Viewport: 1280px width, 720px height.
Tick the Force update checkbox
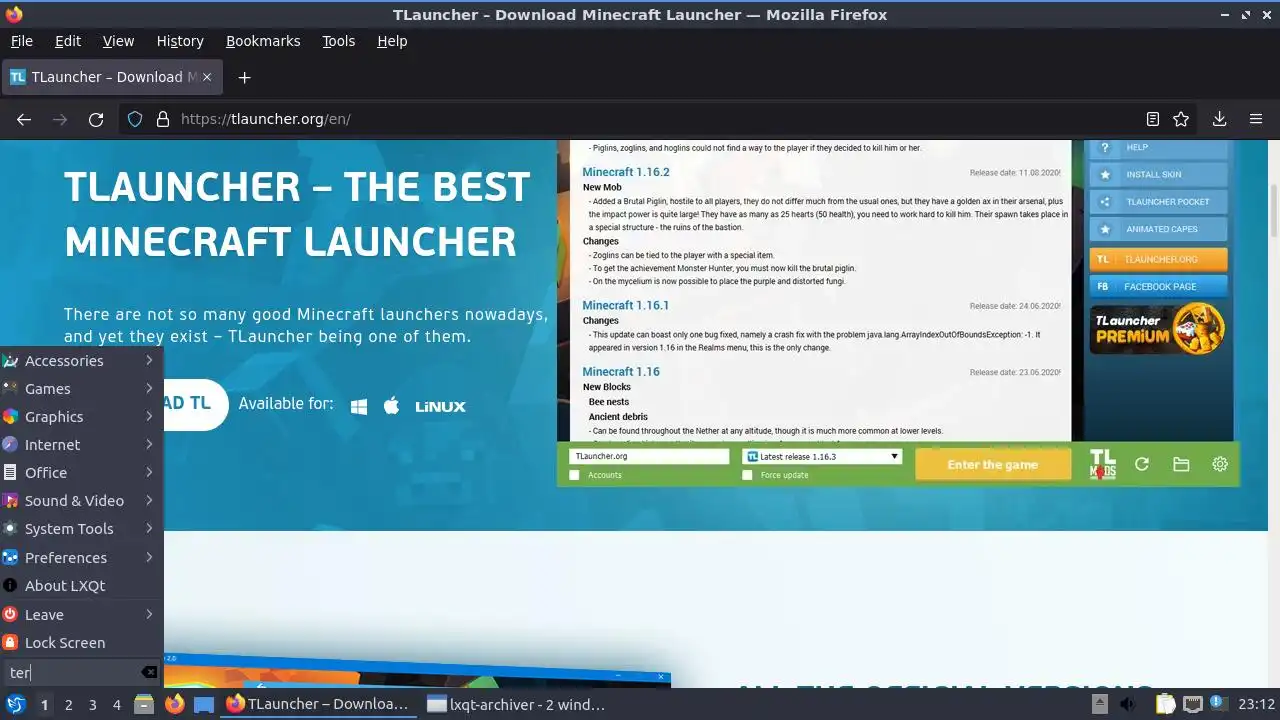tap(747, 475)
